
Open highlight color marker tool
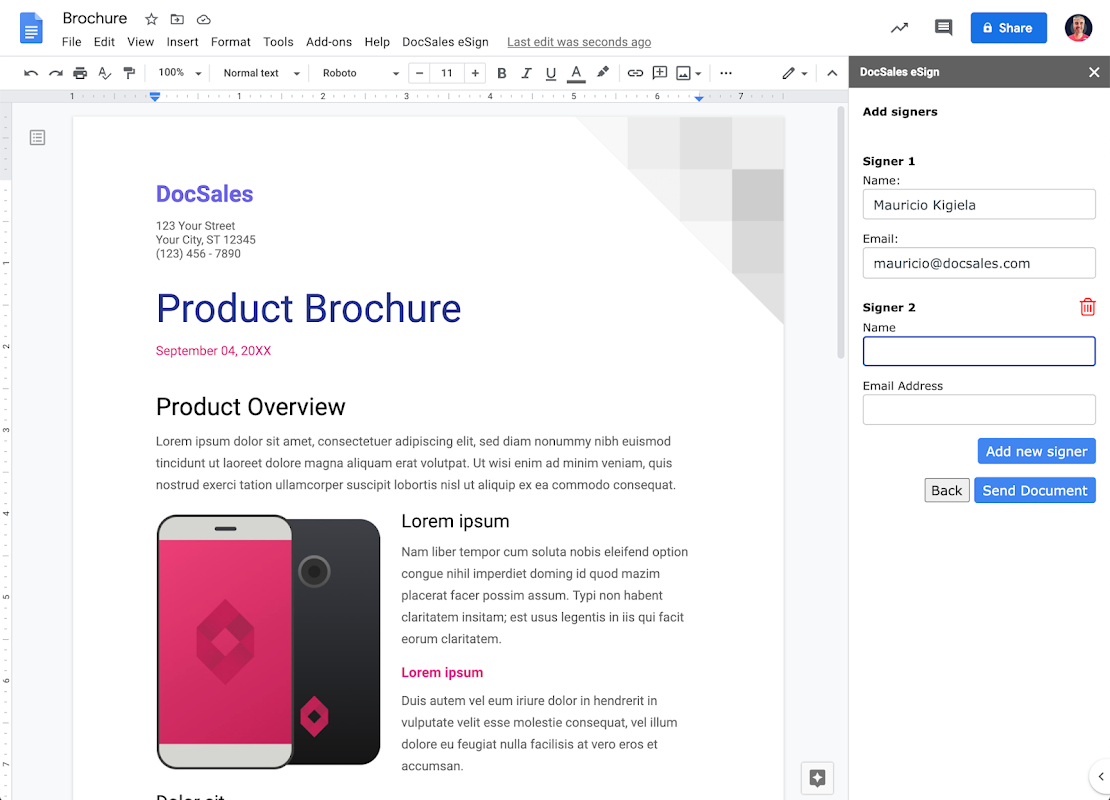coord(602,72)
